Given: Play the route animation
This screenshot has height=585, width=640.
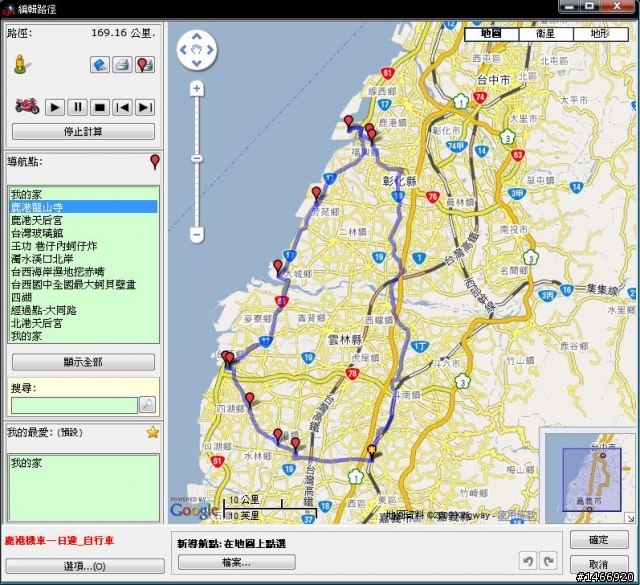Looking at the screenshot, I should coord(55,107).
